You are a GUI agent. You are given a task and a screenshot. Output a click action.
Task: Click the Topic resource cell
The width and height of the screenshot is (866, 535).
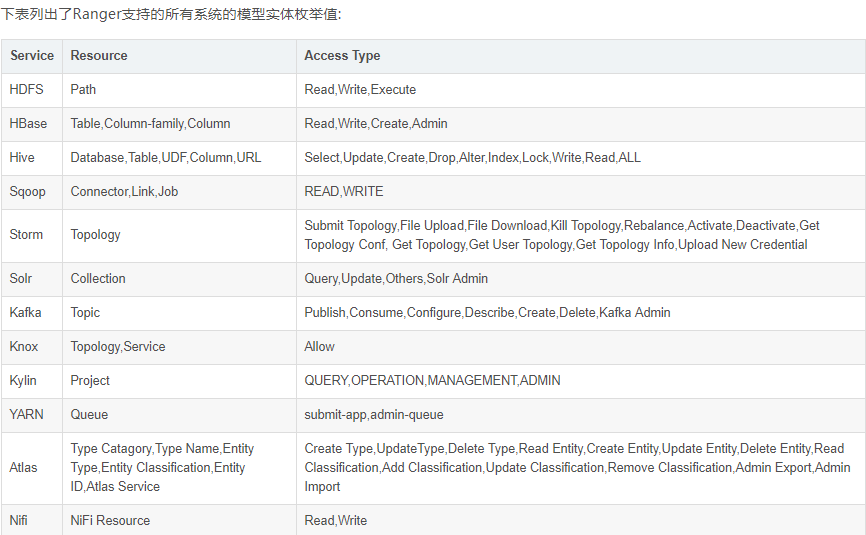click(179, 313)
